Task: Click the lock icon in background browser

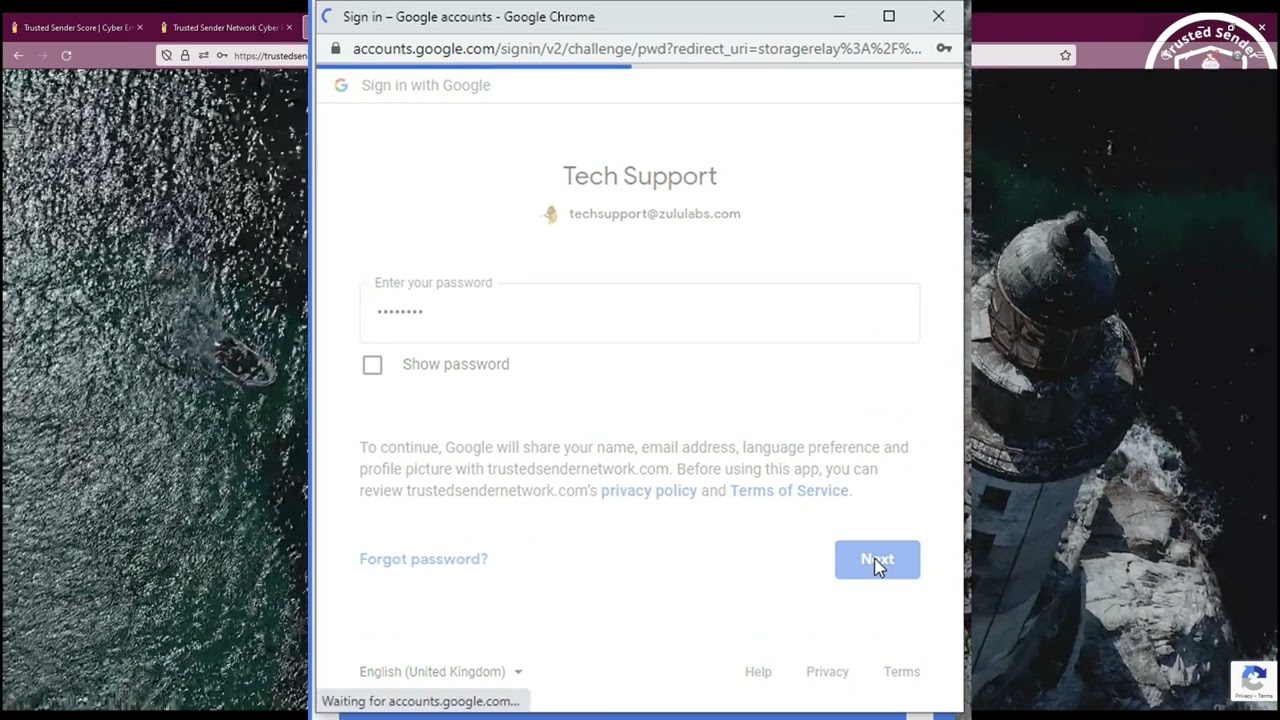Action: [185, 56]
